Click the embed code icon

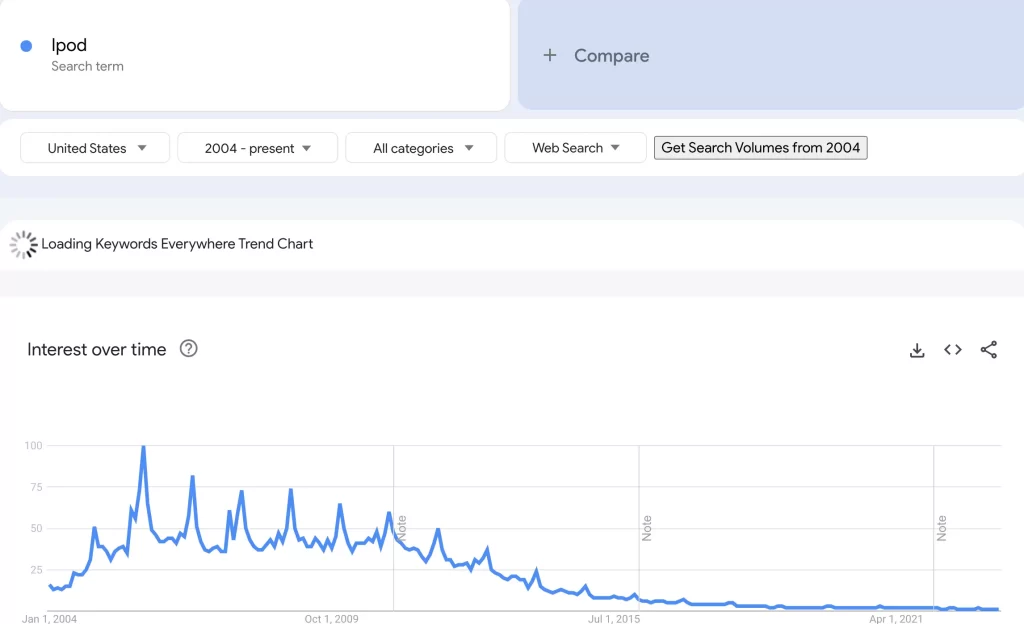pyautogui.click(x=953, y=350)
